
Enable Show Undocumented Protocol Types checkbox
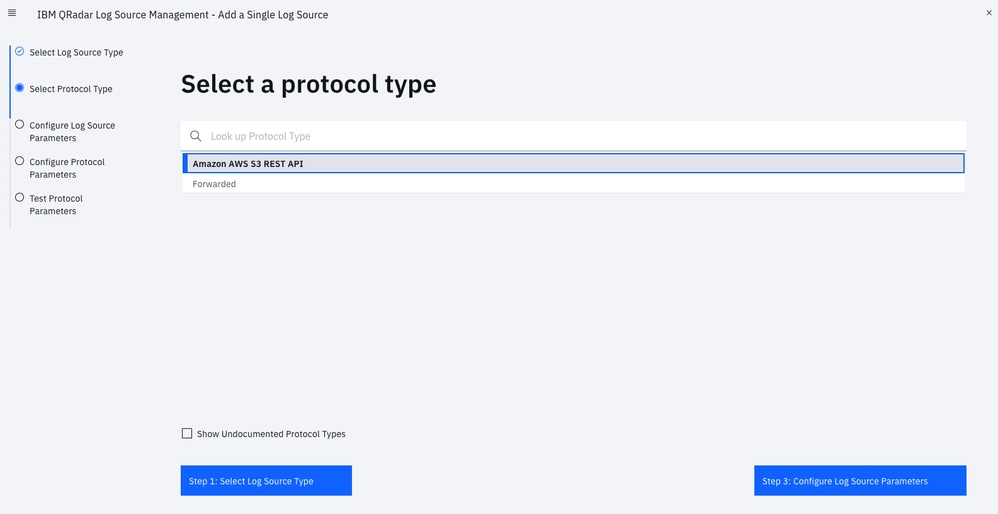coord(187,433)
